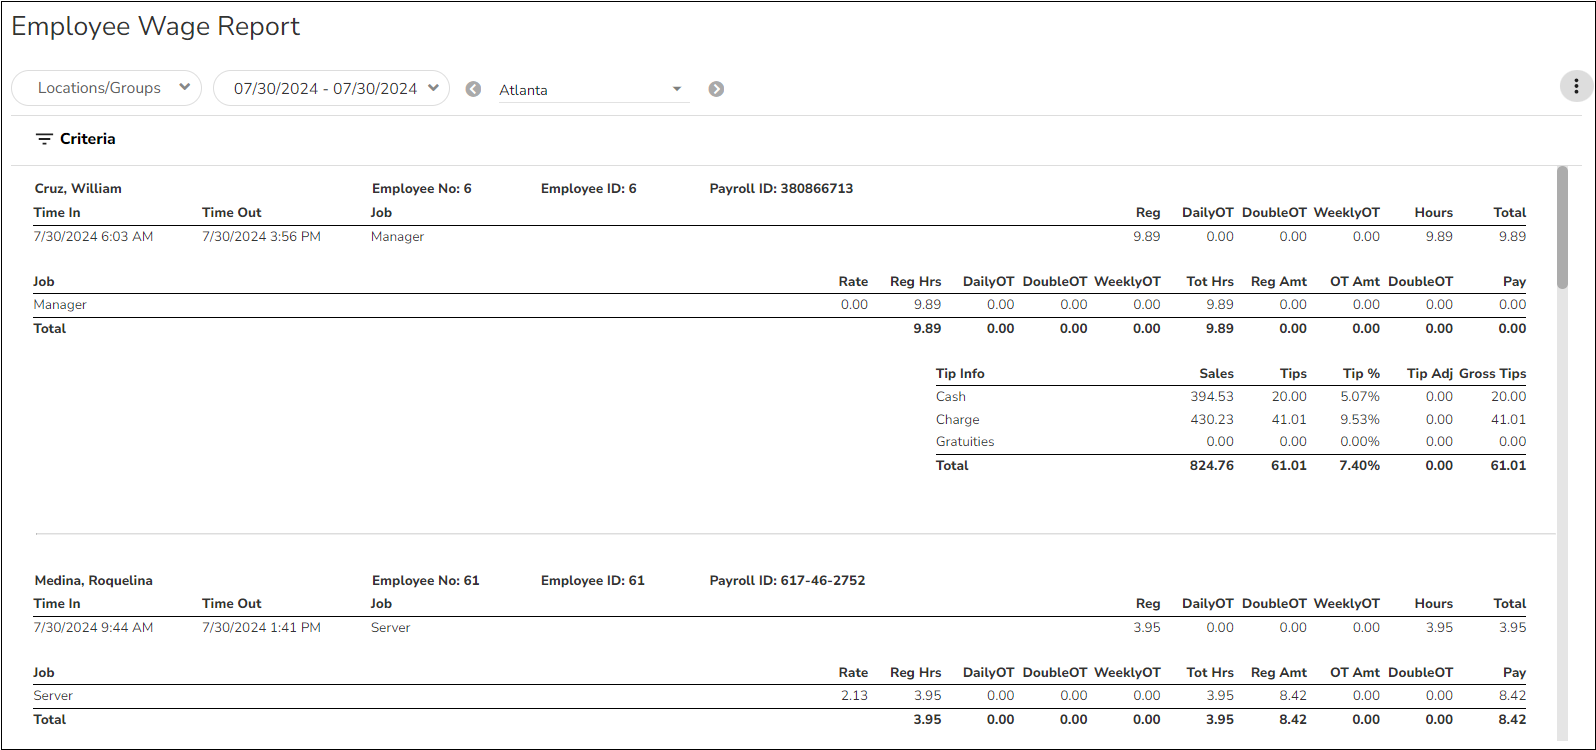Click the Gratuities row label
Viewport: 1596px width, 750px height.
[x=965, y=442]
